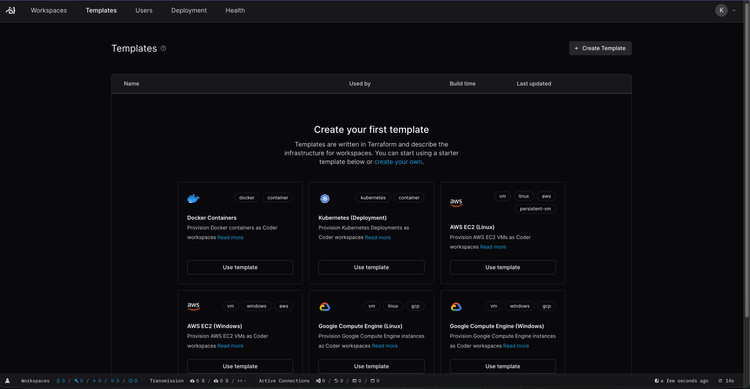This screenshot has width=750, height=389.
Task: Click the Active Connections label
Action: pyautogui.click(x=284, y=381)
